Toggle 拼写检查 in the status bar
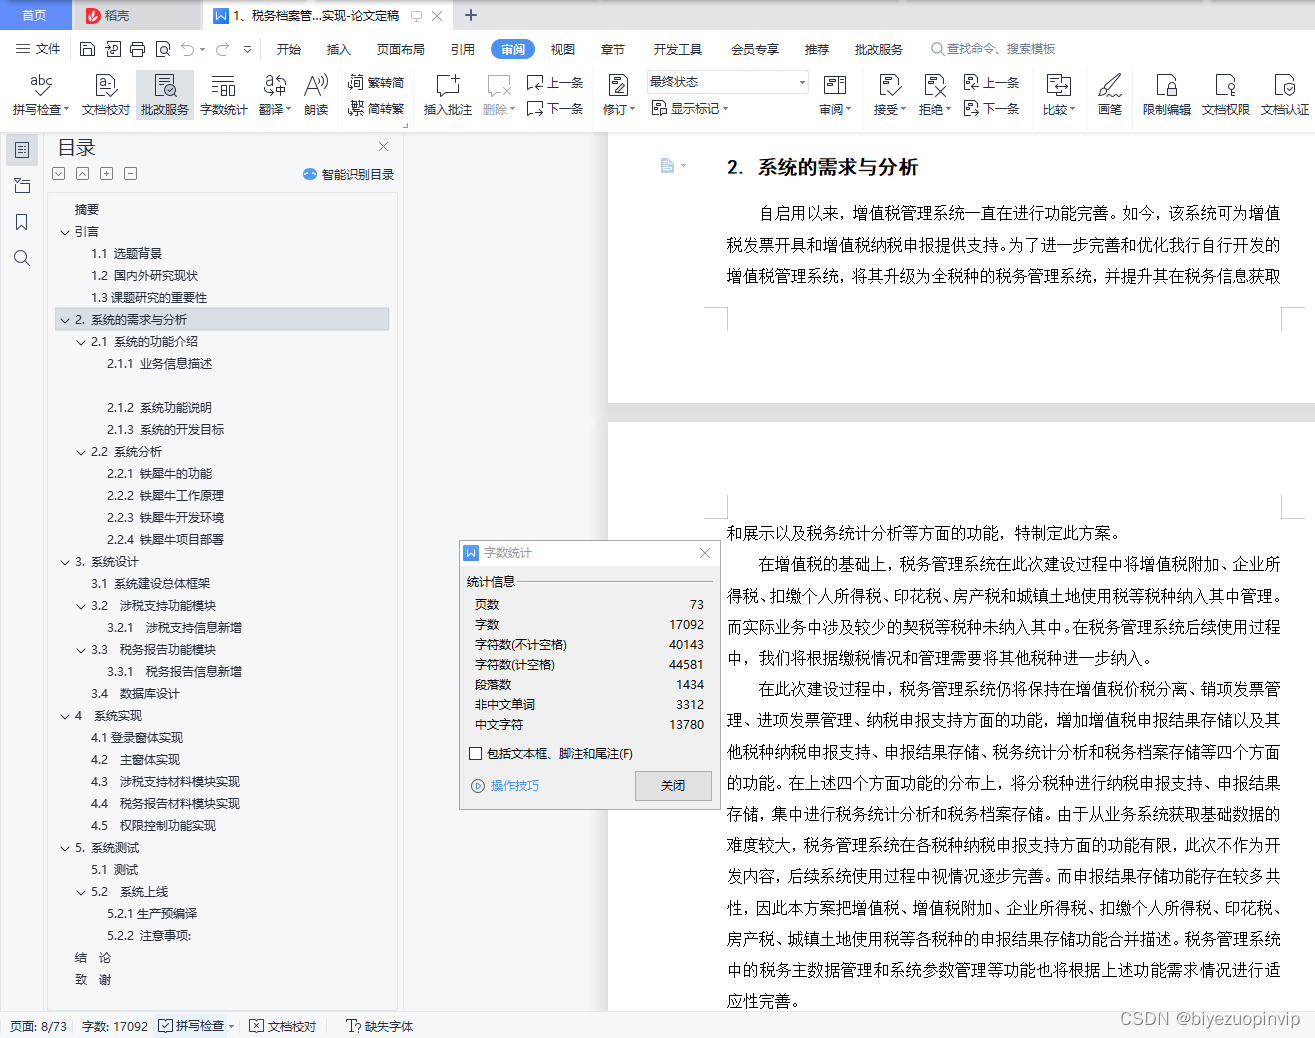Screen dimensions: 1315x1038 [x=191, y=1026]
